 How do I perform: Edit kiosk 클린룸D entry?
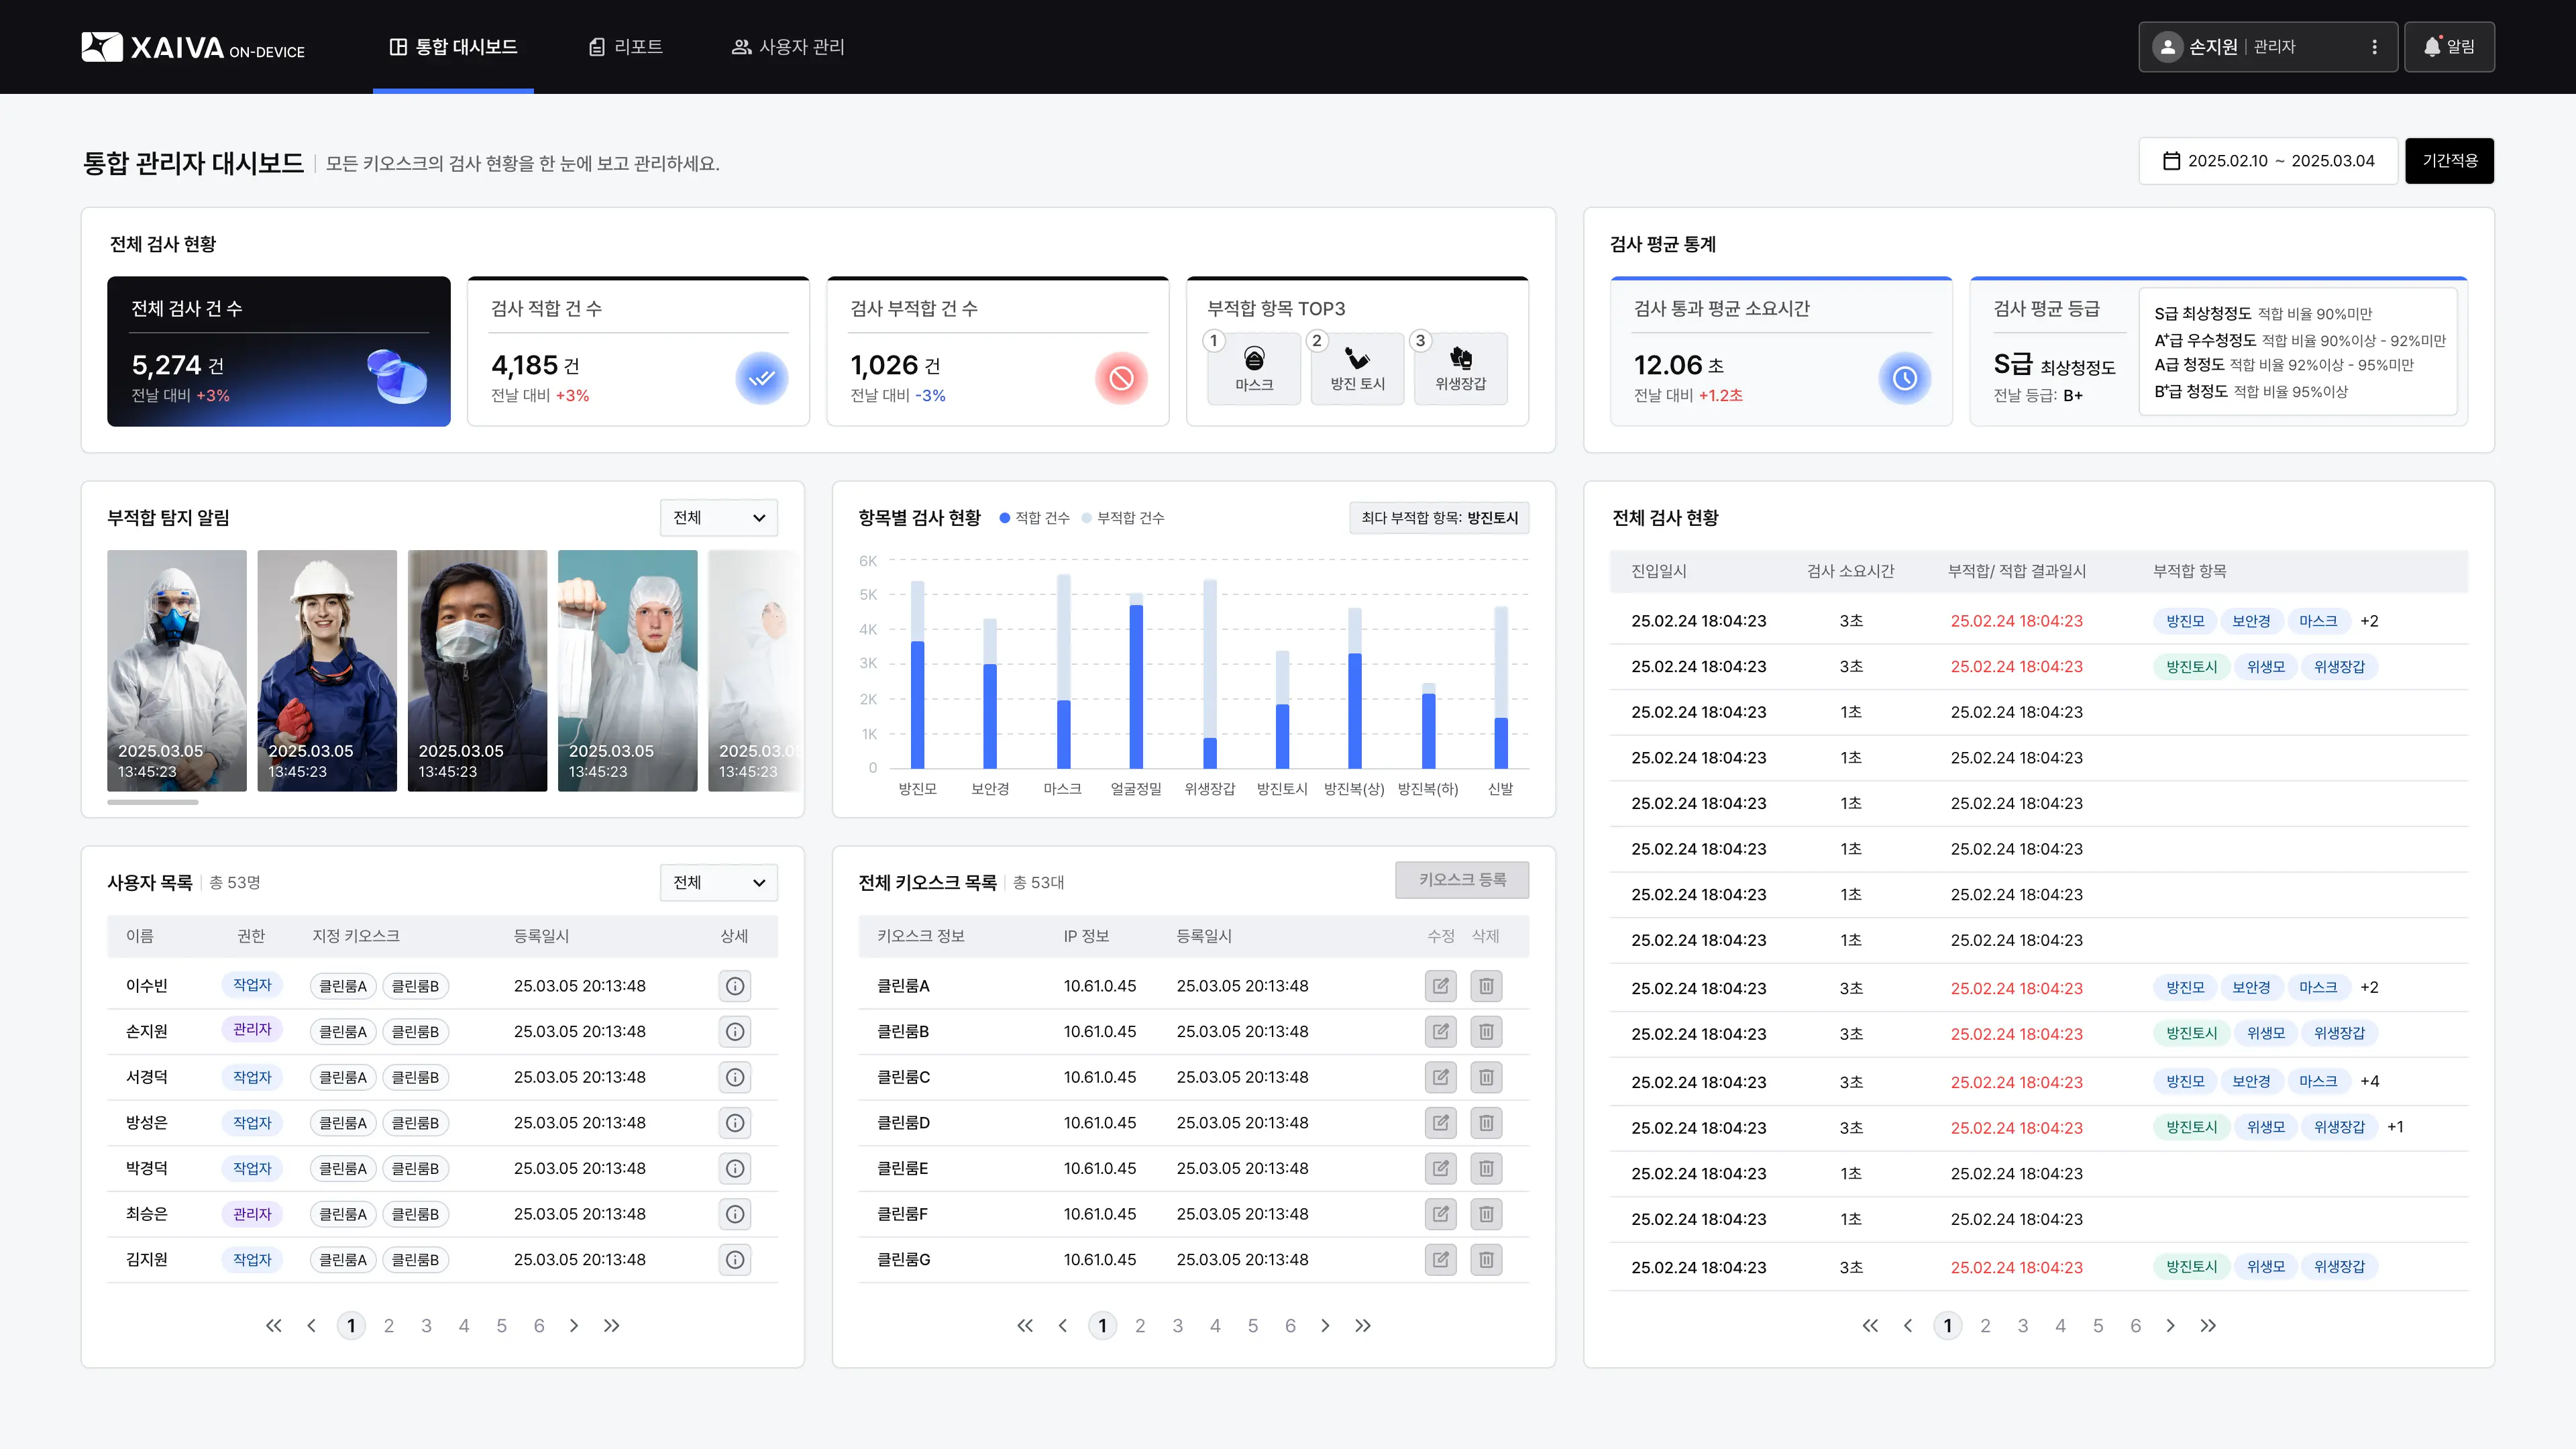click(1440, 1123)
